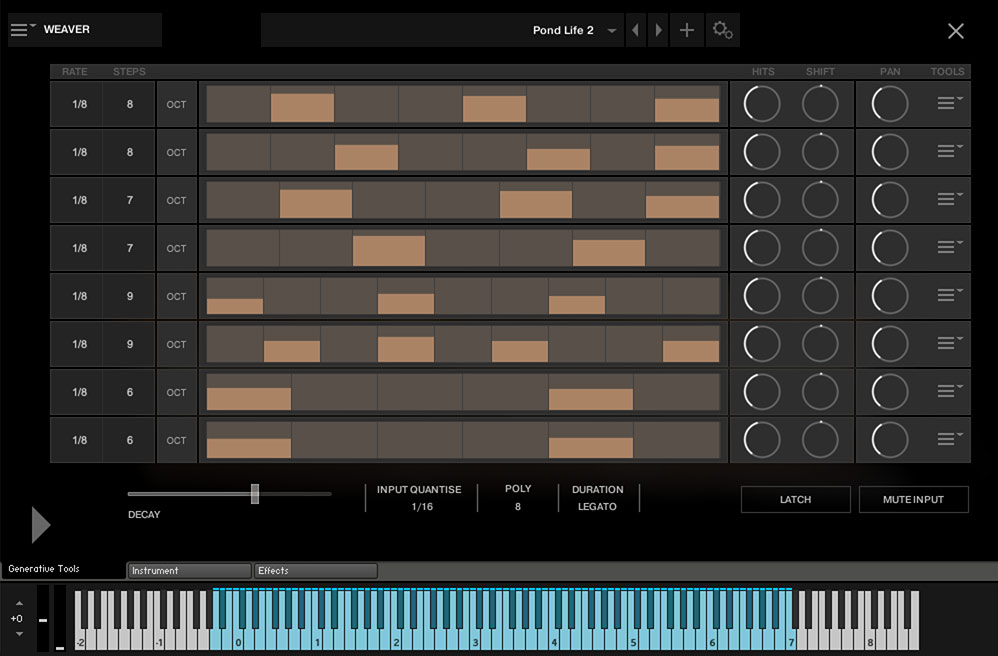Click the POLY value showing 8

[517, 506]
